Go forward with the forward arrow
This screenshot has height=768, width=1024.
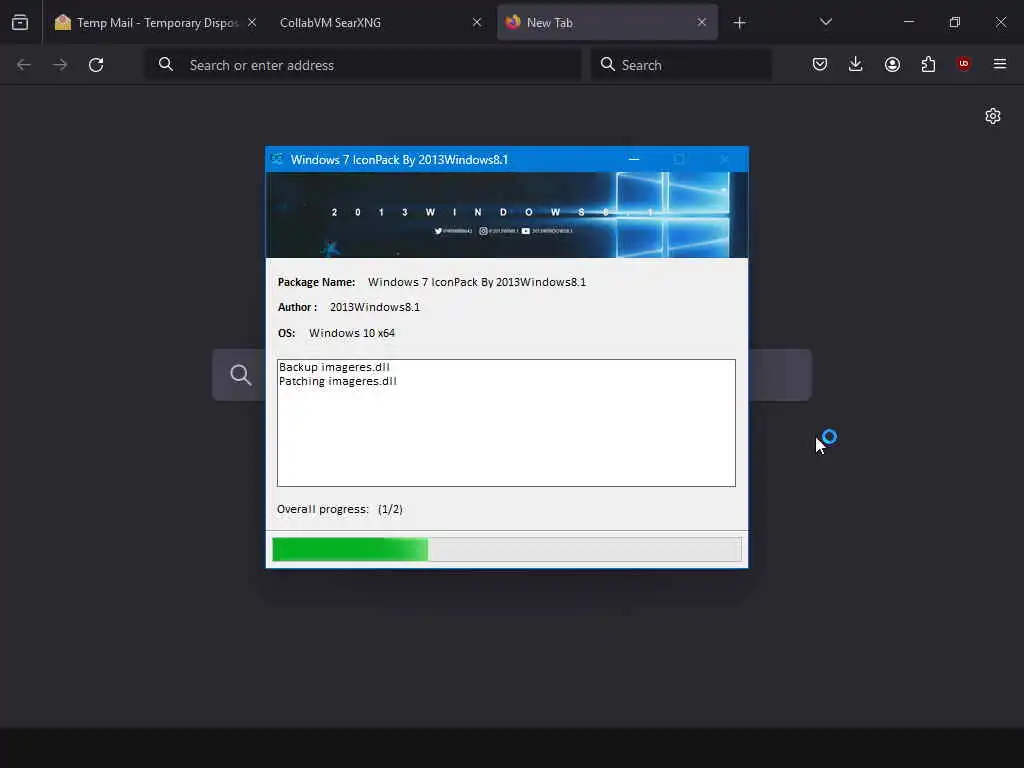(59, 65)
